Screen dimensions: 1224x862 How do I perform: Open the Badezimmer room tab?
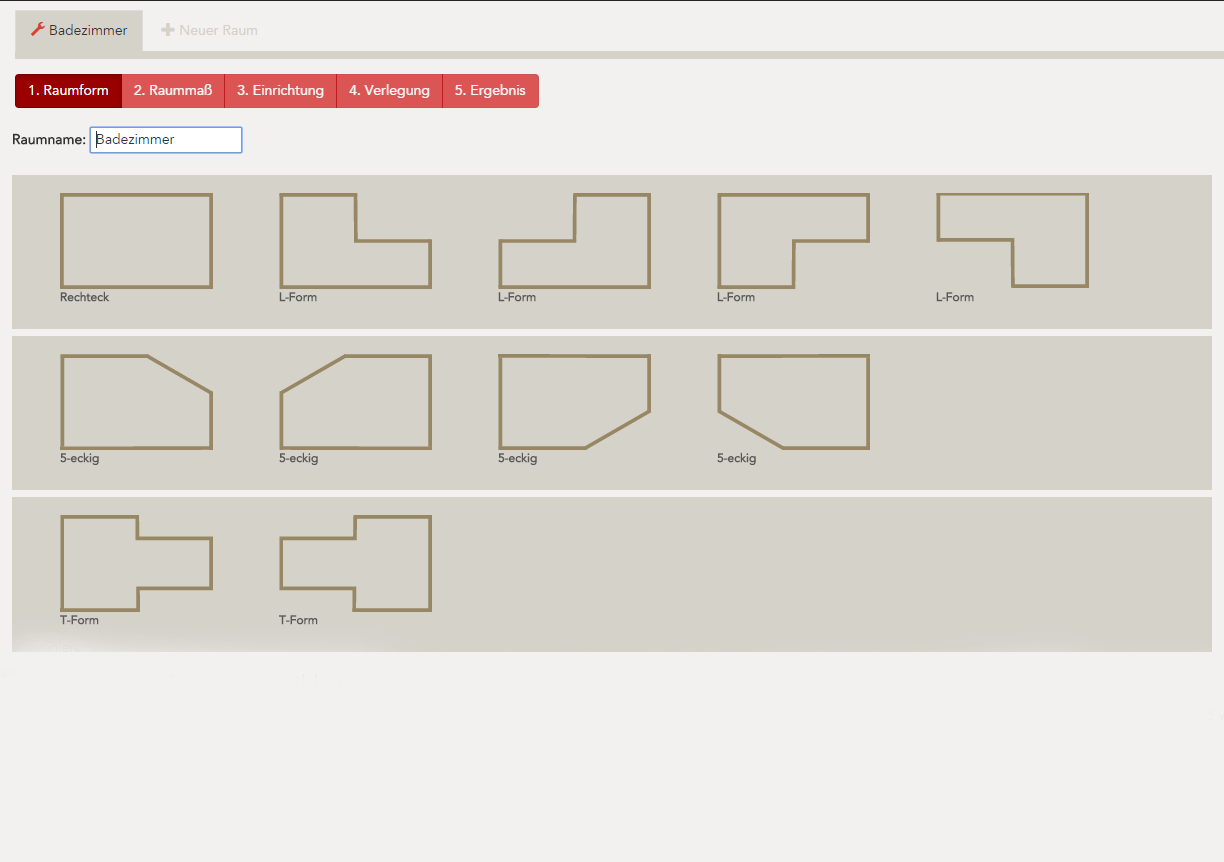click(79, 31)
